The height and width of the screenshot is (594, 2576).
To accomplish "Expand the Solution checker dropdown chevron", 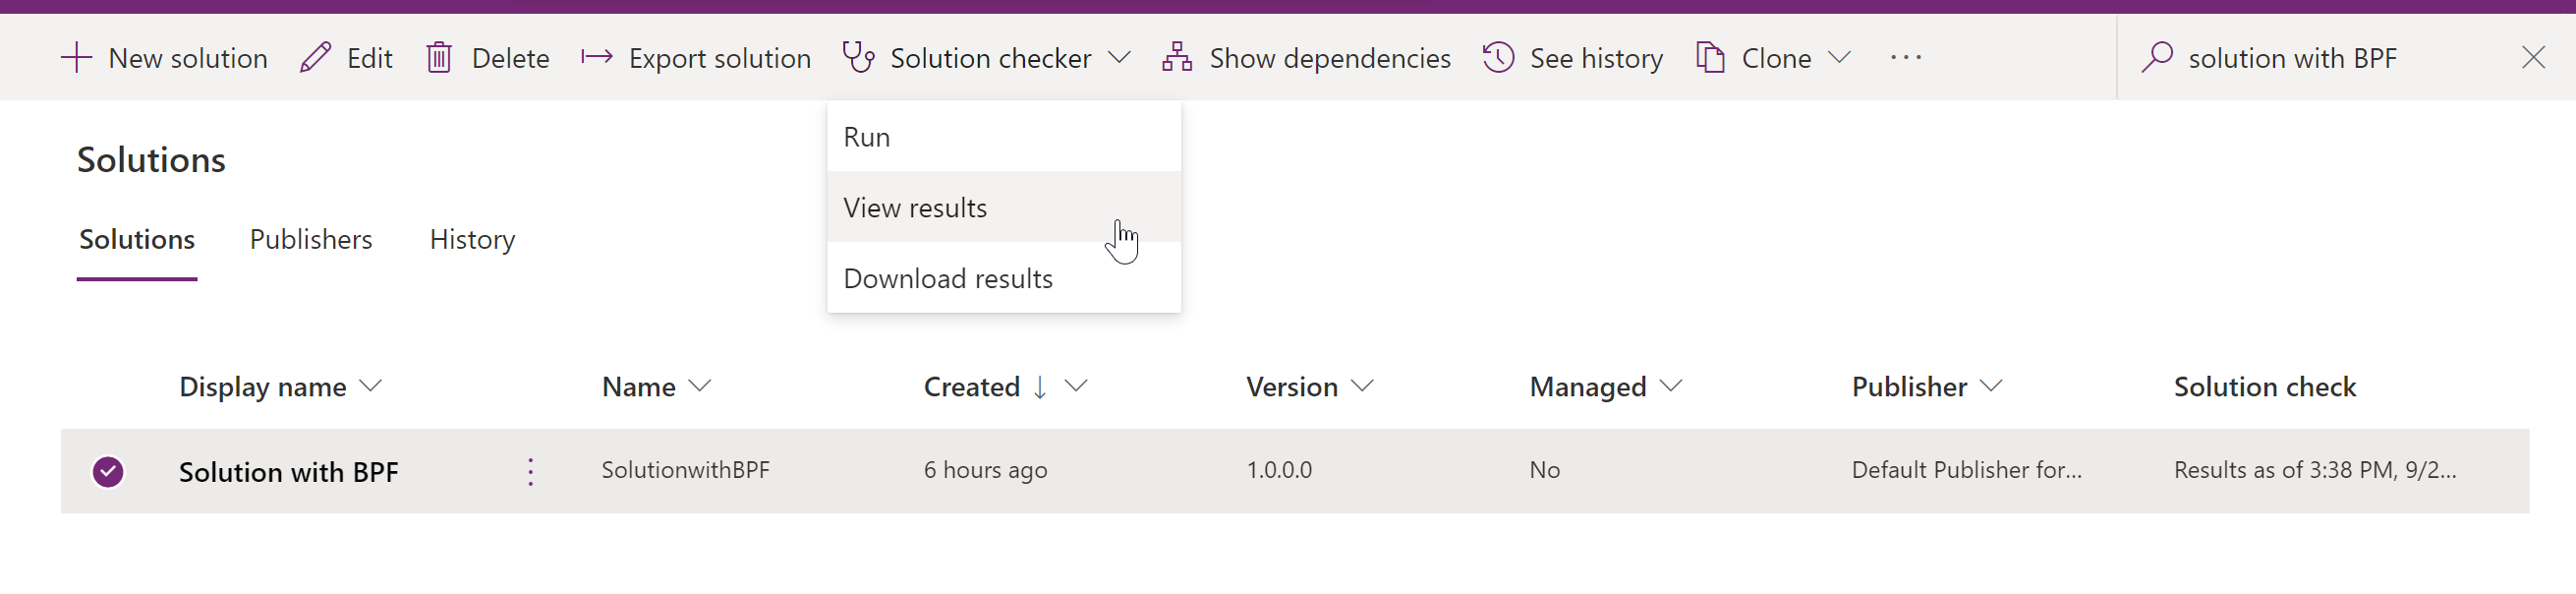I will (x=1121, y=57).
